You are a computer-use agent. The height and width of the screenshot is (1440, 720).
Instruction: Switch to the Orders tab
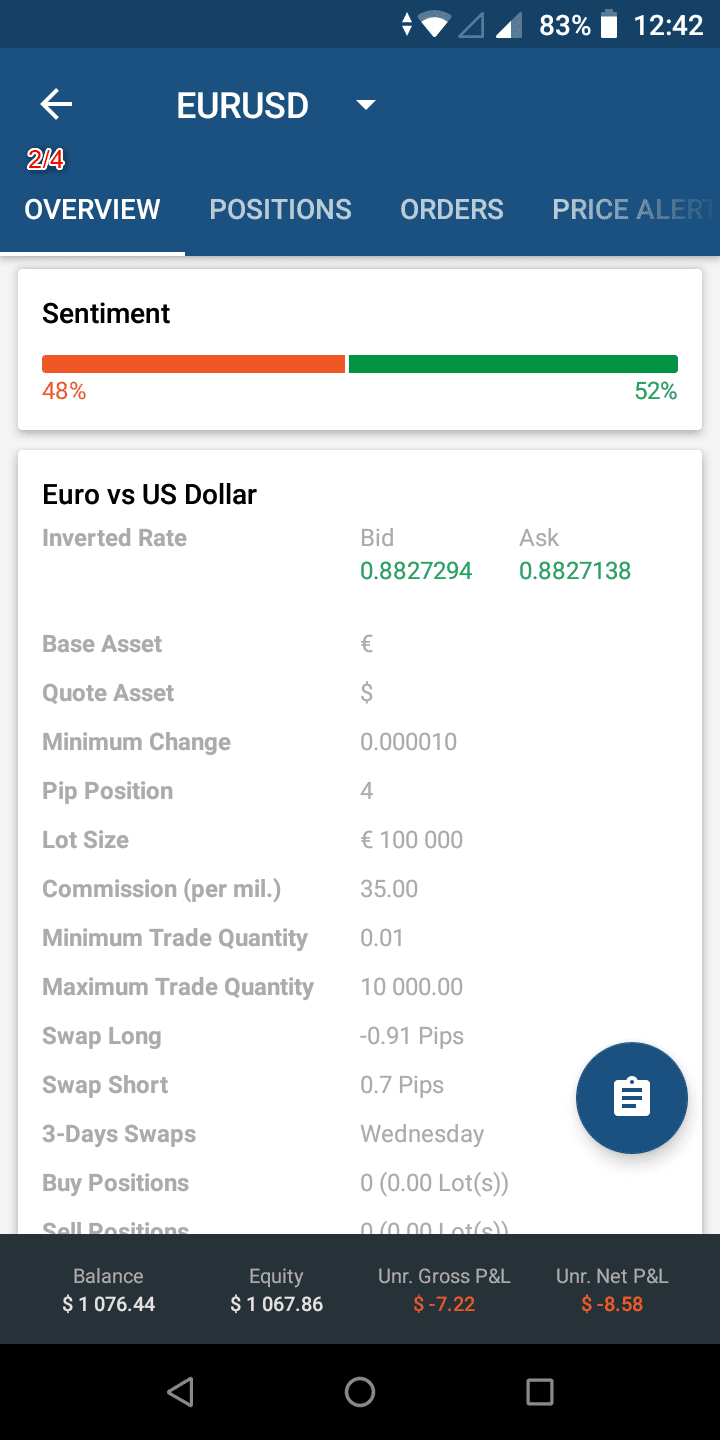[x=452, y=209]
